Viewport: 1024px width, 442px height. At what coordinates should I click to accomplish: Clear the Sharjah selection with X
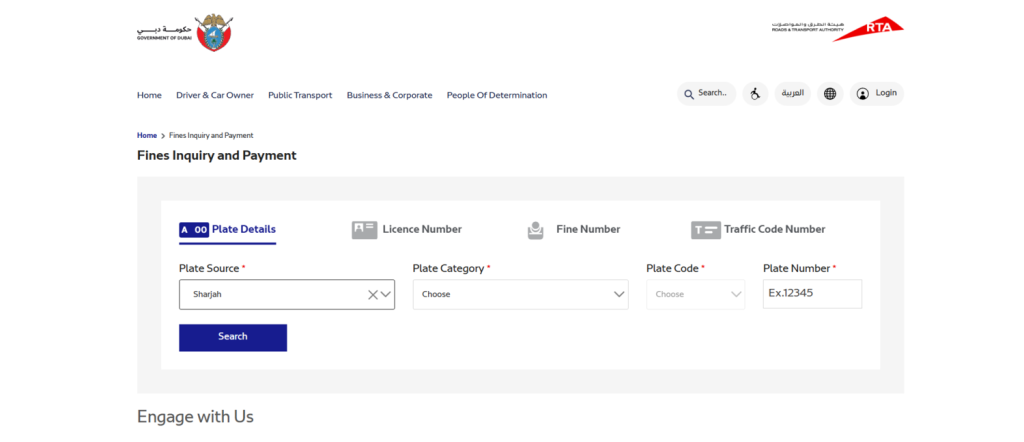point(372,294)
